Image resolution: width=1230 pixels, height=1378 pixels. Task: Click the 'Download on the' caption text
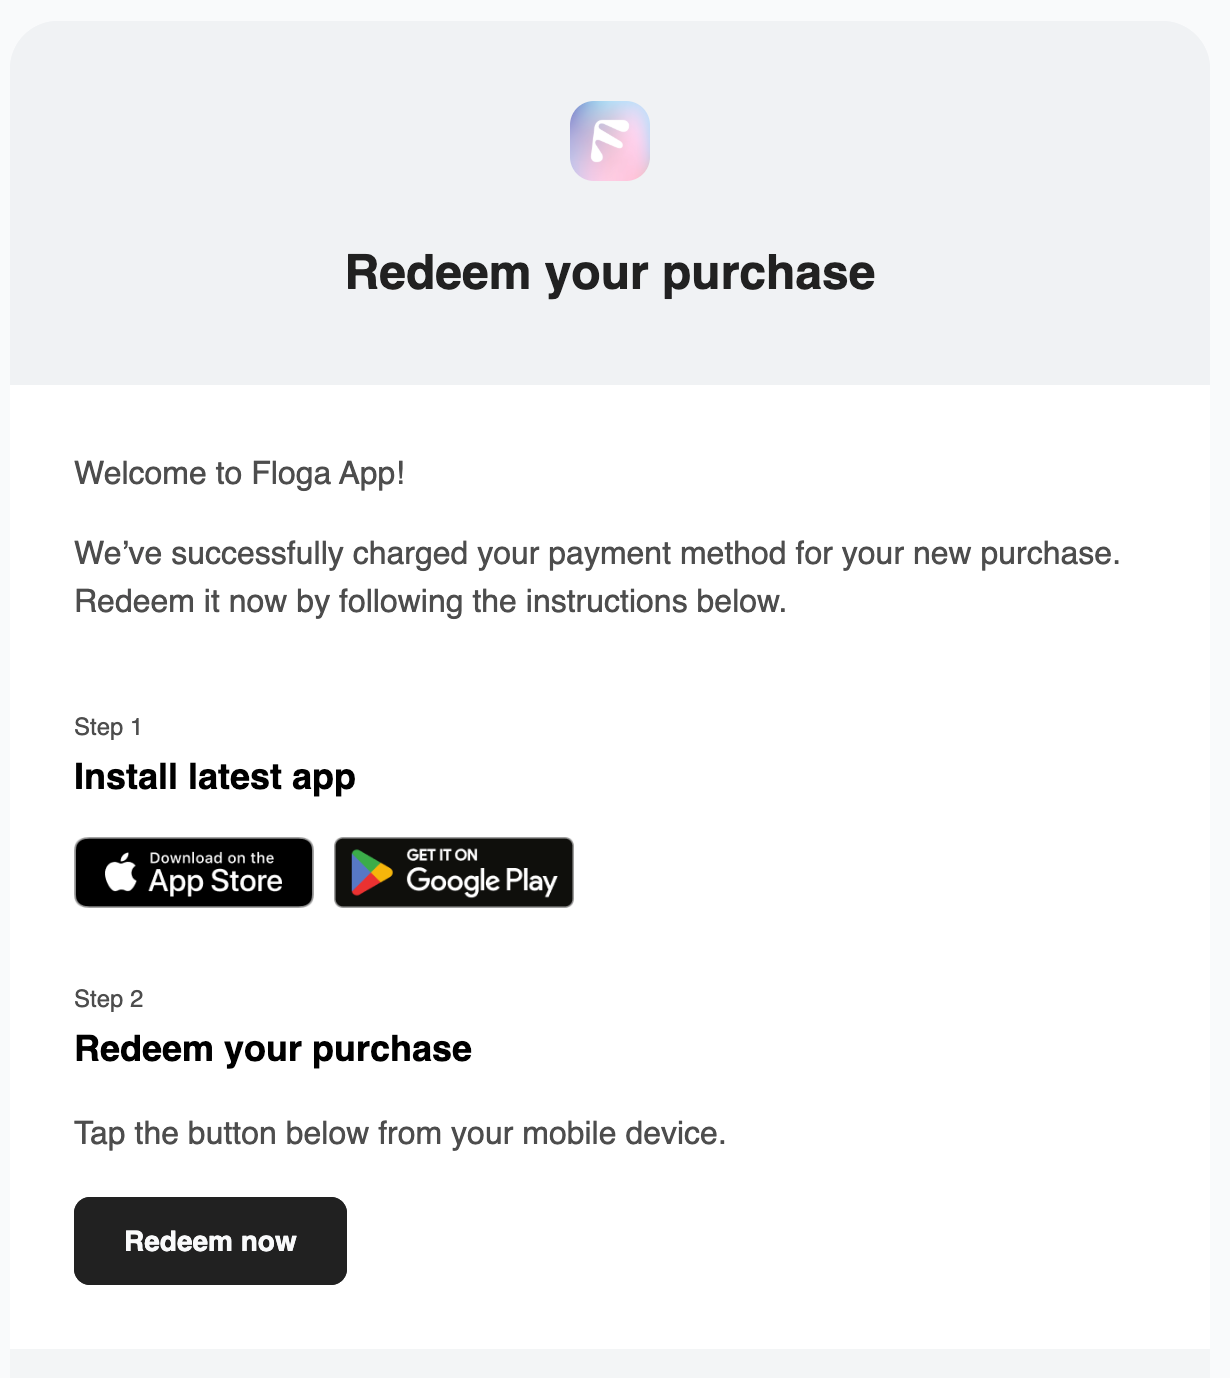212,858
